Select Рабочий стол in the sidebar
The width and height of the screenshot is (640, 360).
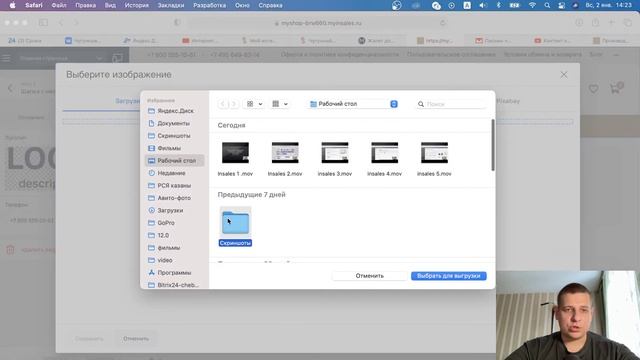[x=174, y=160]
